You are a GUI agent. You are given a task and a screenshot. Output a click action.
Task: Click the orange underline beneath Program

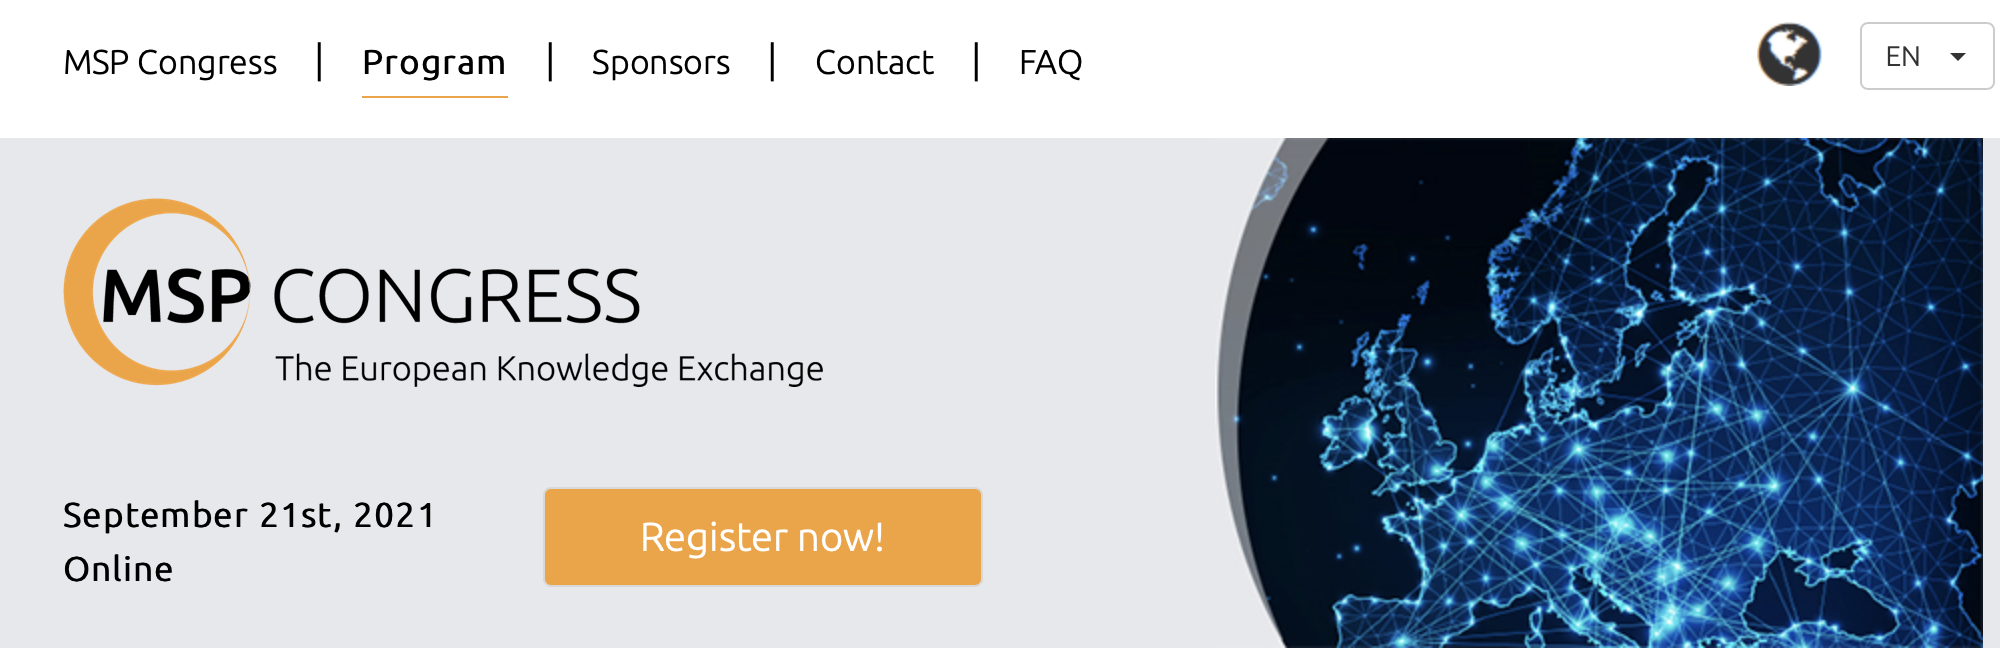434,96
